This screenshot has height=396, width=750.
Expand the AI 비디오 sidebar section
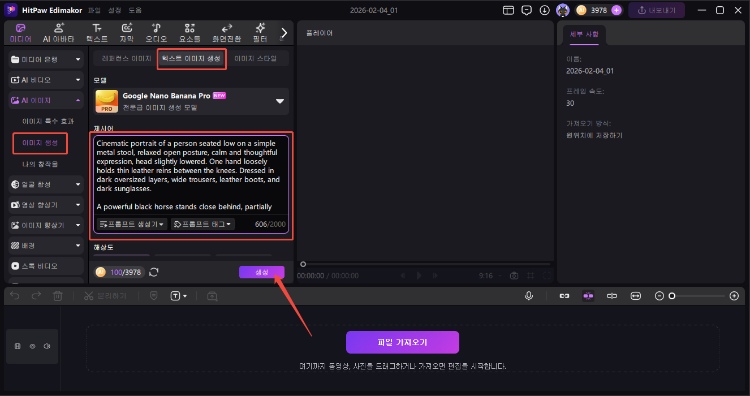tap(46, 80)
